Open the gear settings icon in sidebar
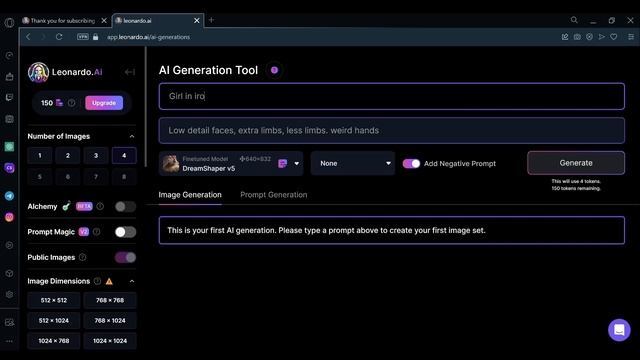Viewport: 640px width, 360px height. (x=9, y=294)
